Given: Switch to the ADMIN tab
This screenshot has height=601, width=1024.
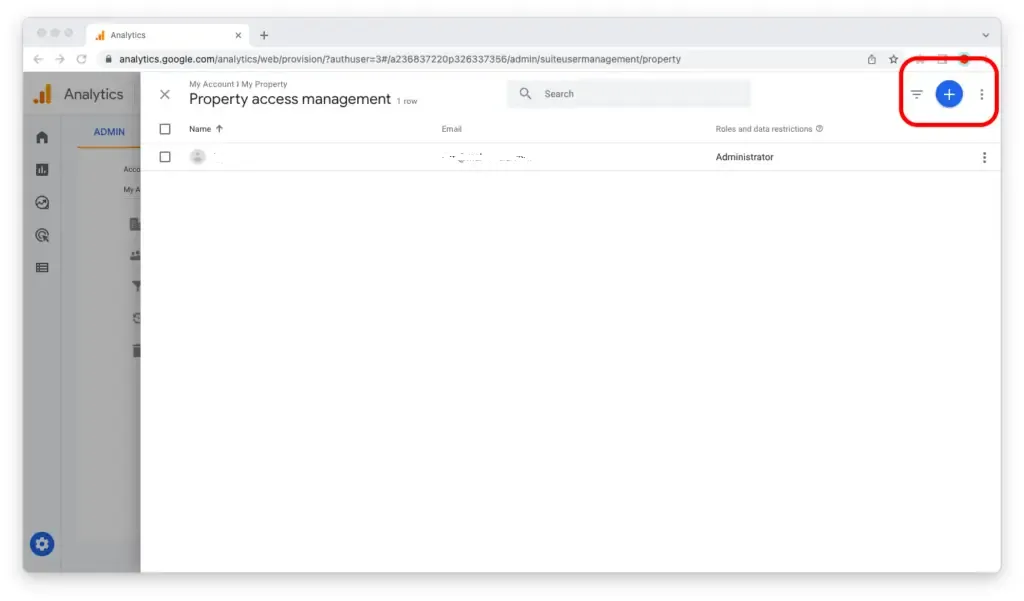Looking at the screenshot, I should [109, 132].
